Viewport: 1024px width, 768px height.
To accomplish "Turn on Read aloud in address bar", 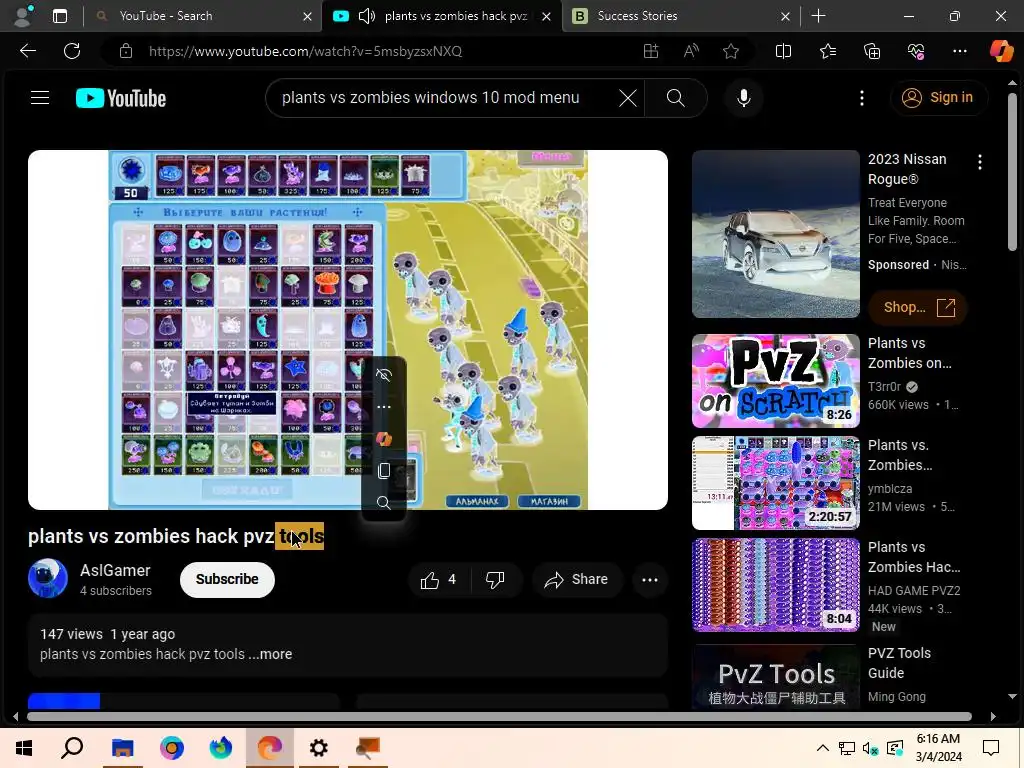I will (691, 51).
